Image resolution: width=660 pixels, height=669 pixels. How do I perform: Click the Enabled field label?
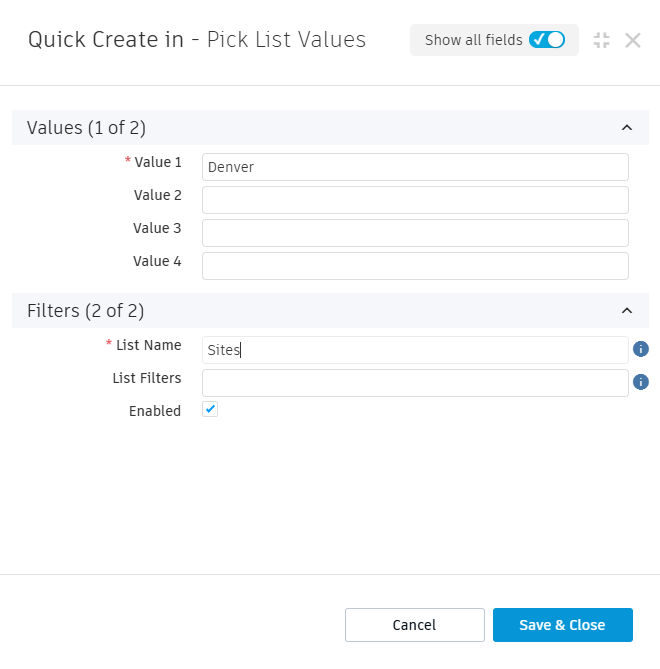[155, 411]
